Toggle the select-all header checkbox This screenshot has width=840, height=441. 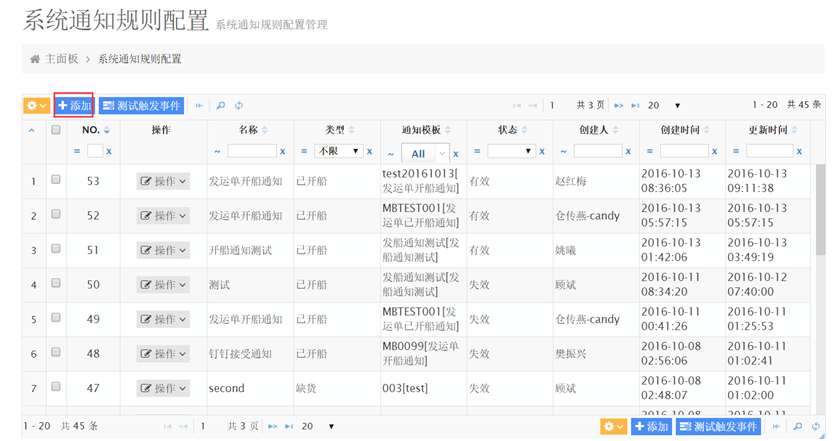(x=56, y=130)
